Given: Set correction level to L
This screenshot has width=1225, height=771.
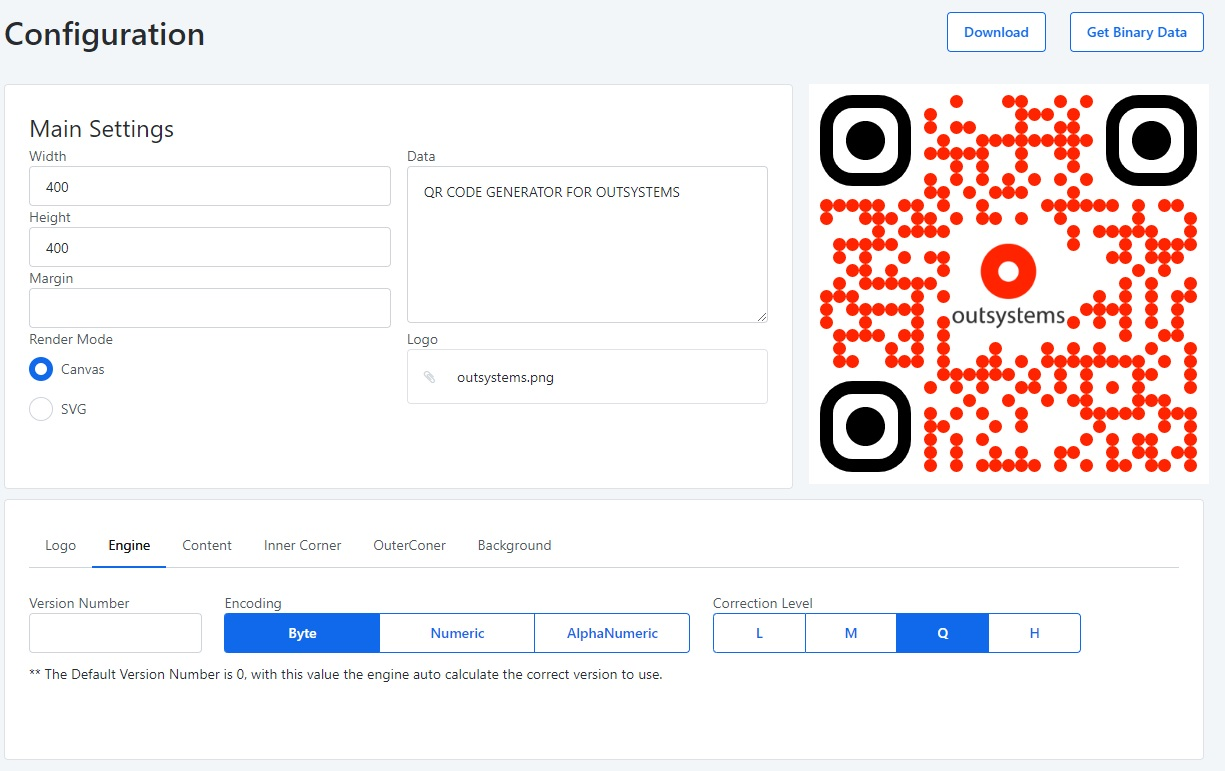Looking at the screenshot, I should (759, 632).
